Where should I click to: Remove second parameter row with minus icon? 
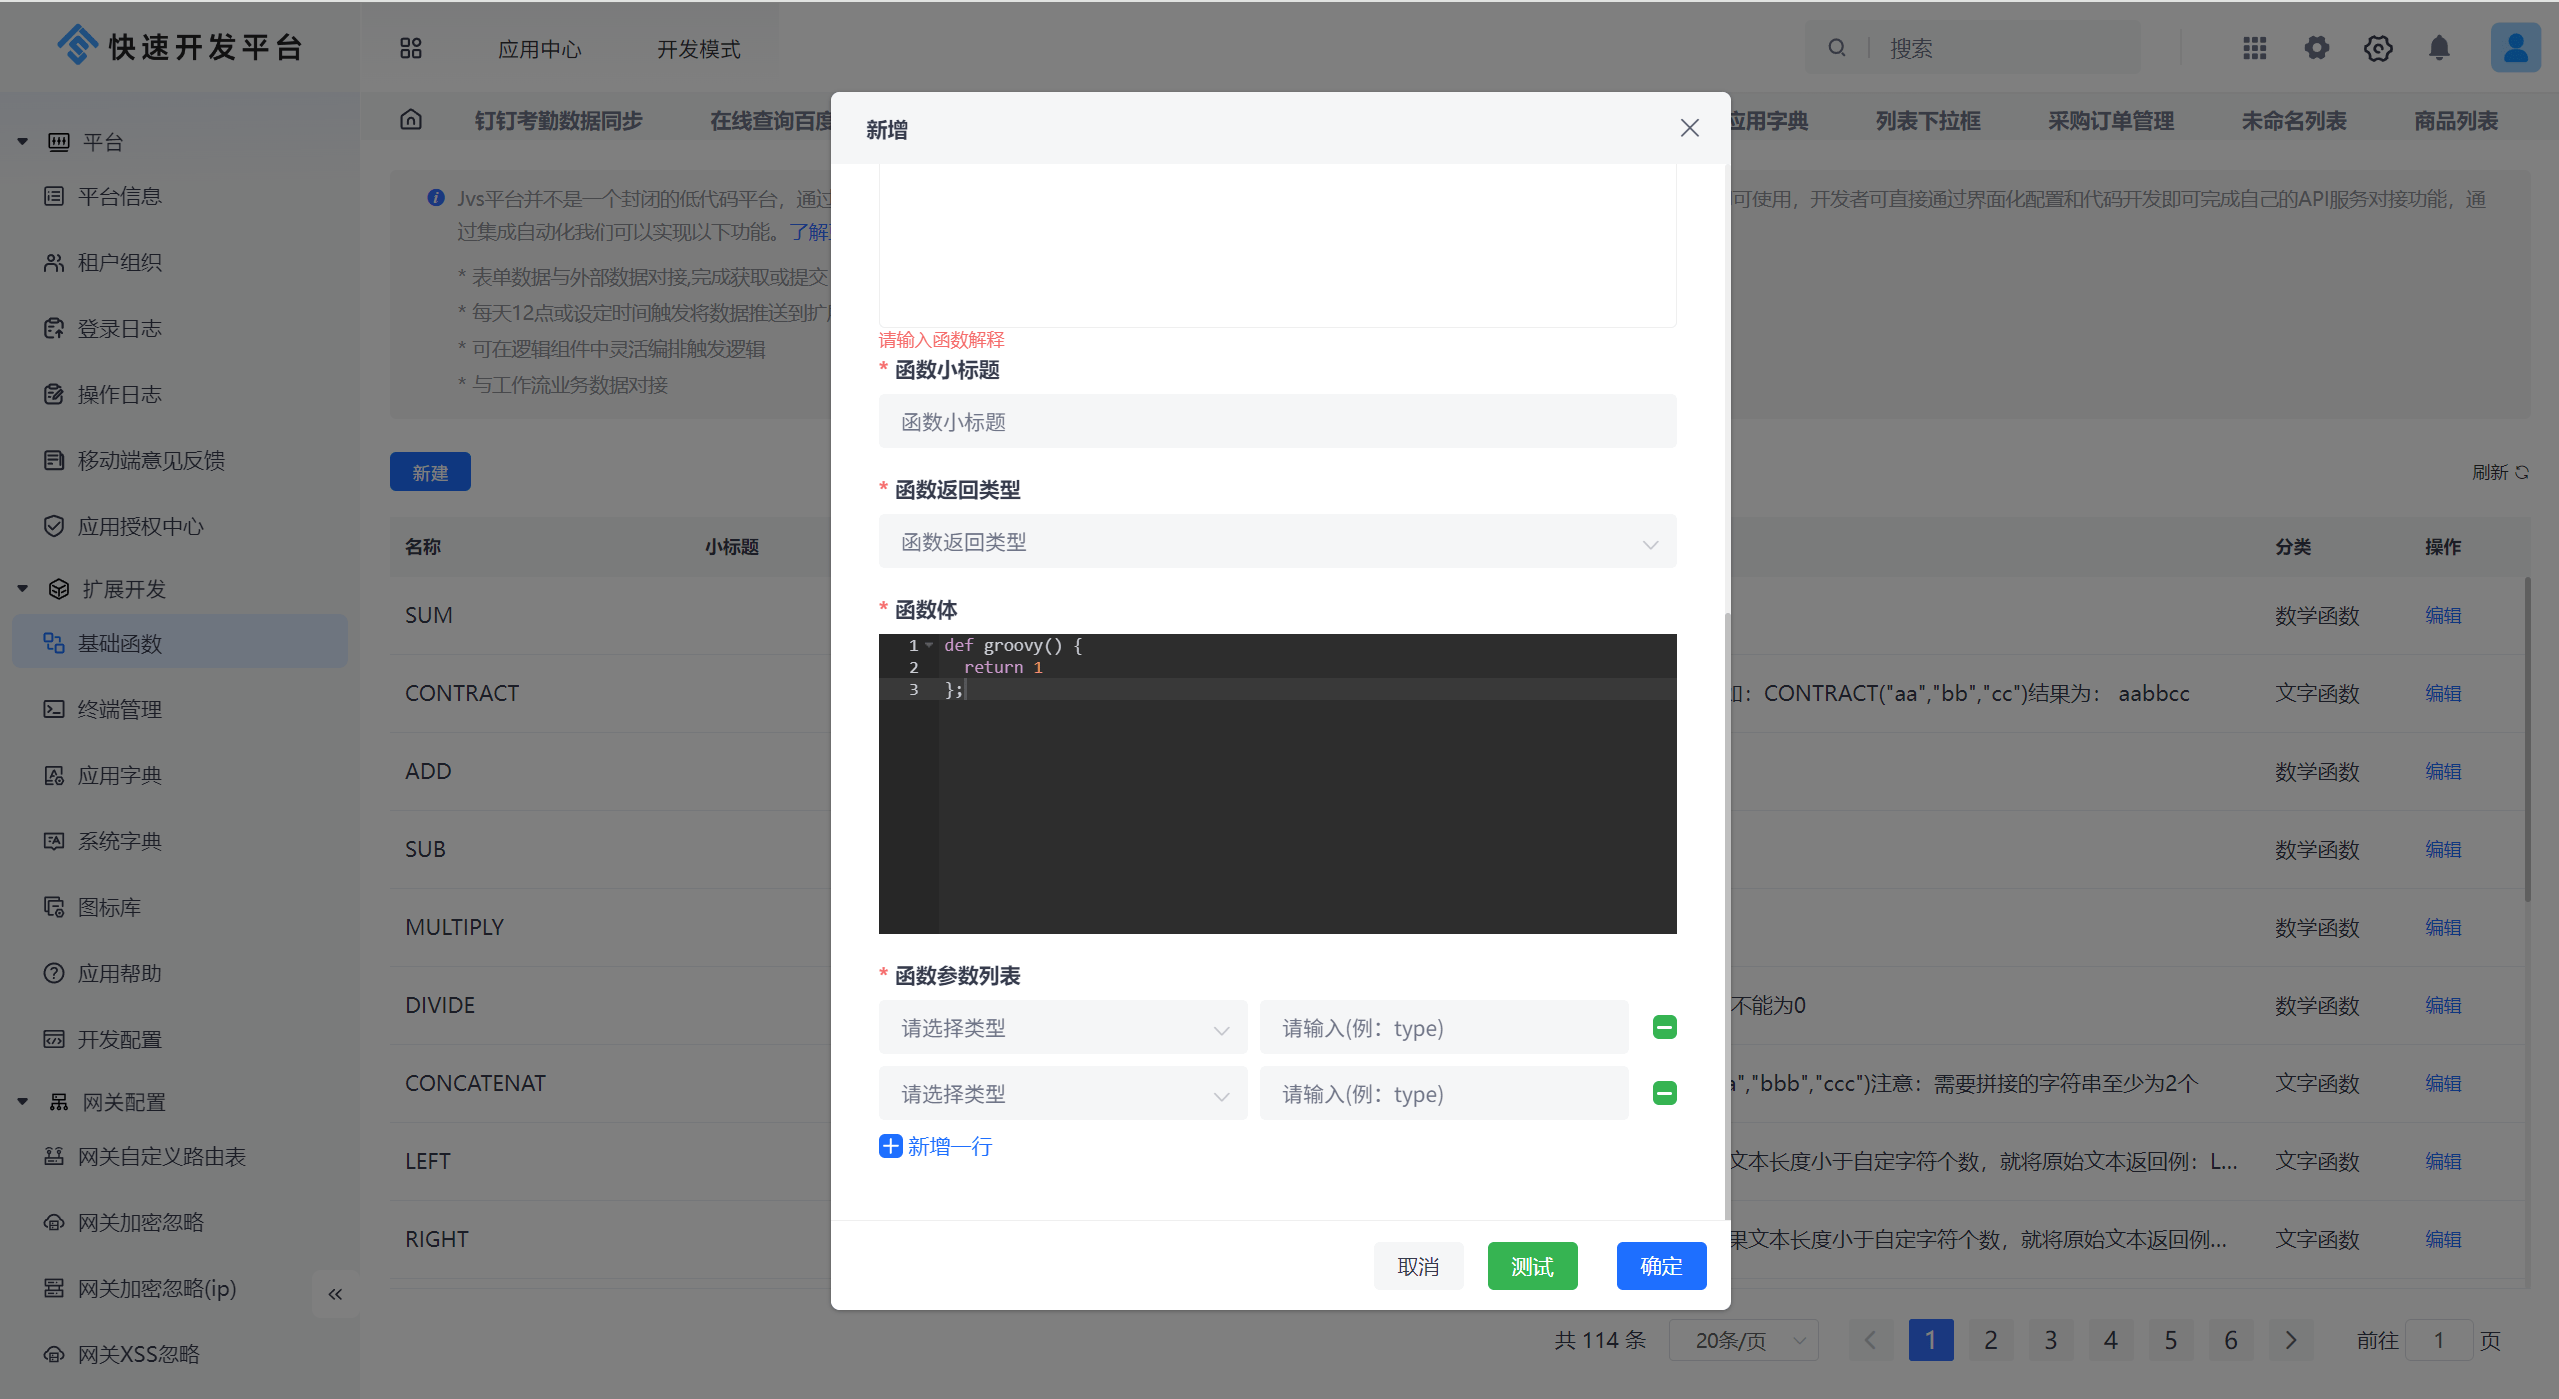click(x=1664, y=1093)
